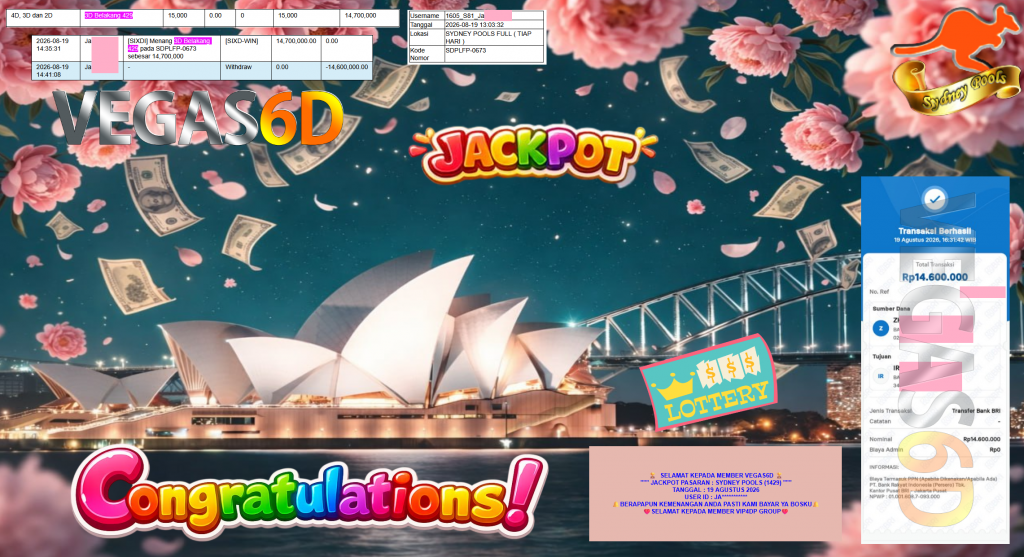Click the "19 Agustus 2026, 16:31:42 WIB" text

tap(935, 240)
